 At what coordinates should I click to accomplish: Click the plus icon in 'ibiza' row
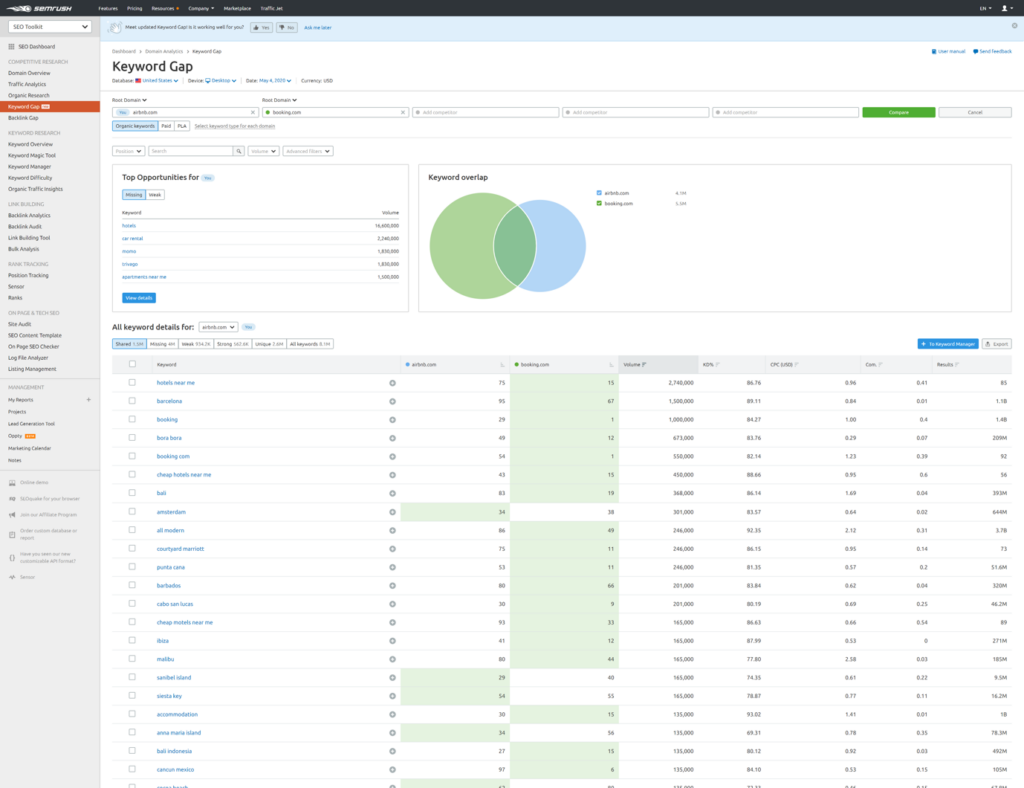[x=392, y=641]
